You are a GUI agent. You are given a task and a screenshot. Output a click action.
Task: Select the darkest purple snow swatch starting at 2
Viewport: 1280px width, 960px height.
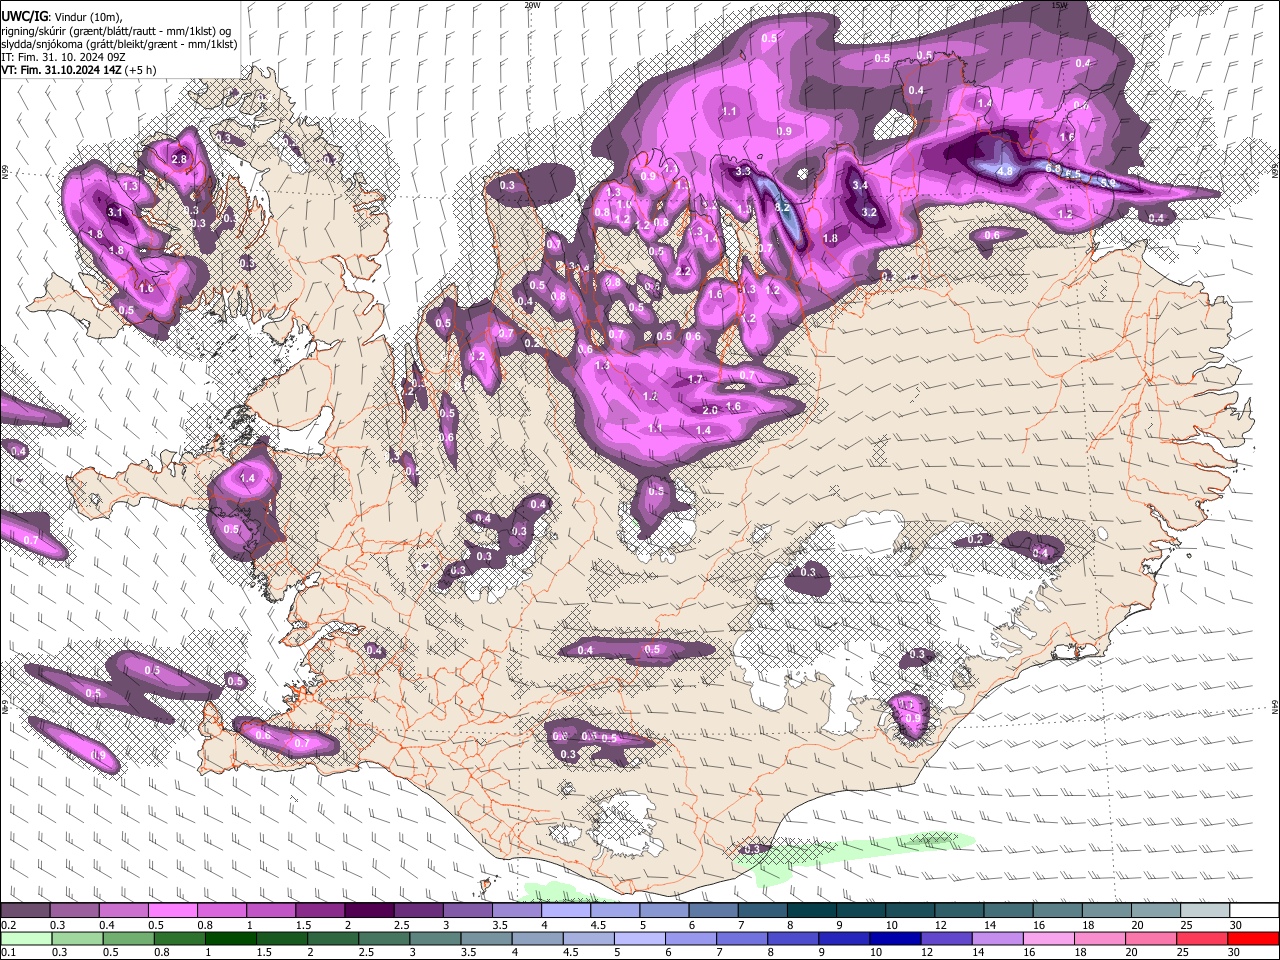coord(369,911)
